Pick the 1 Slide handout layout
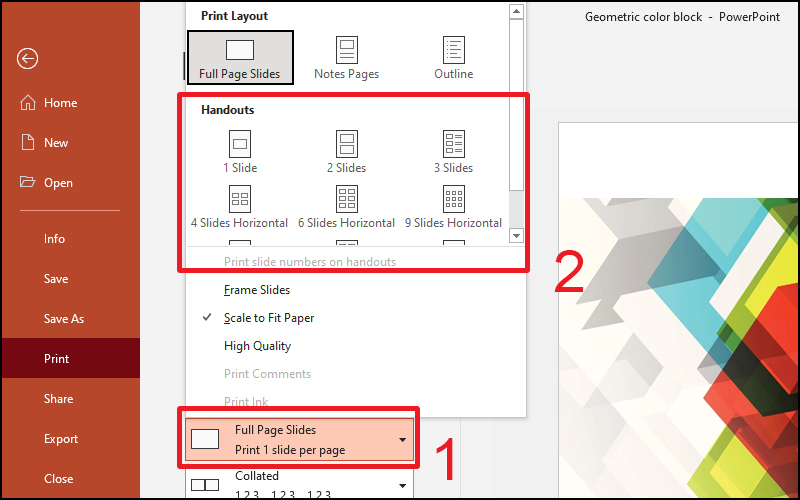 [240, 152]
